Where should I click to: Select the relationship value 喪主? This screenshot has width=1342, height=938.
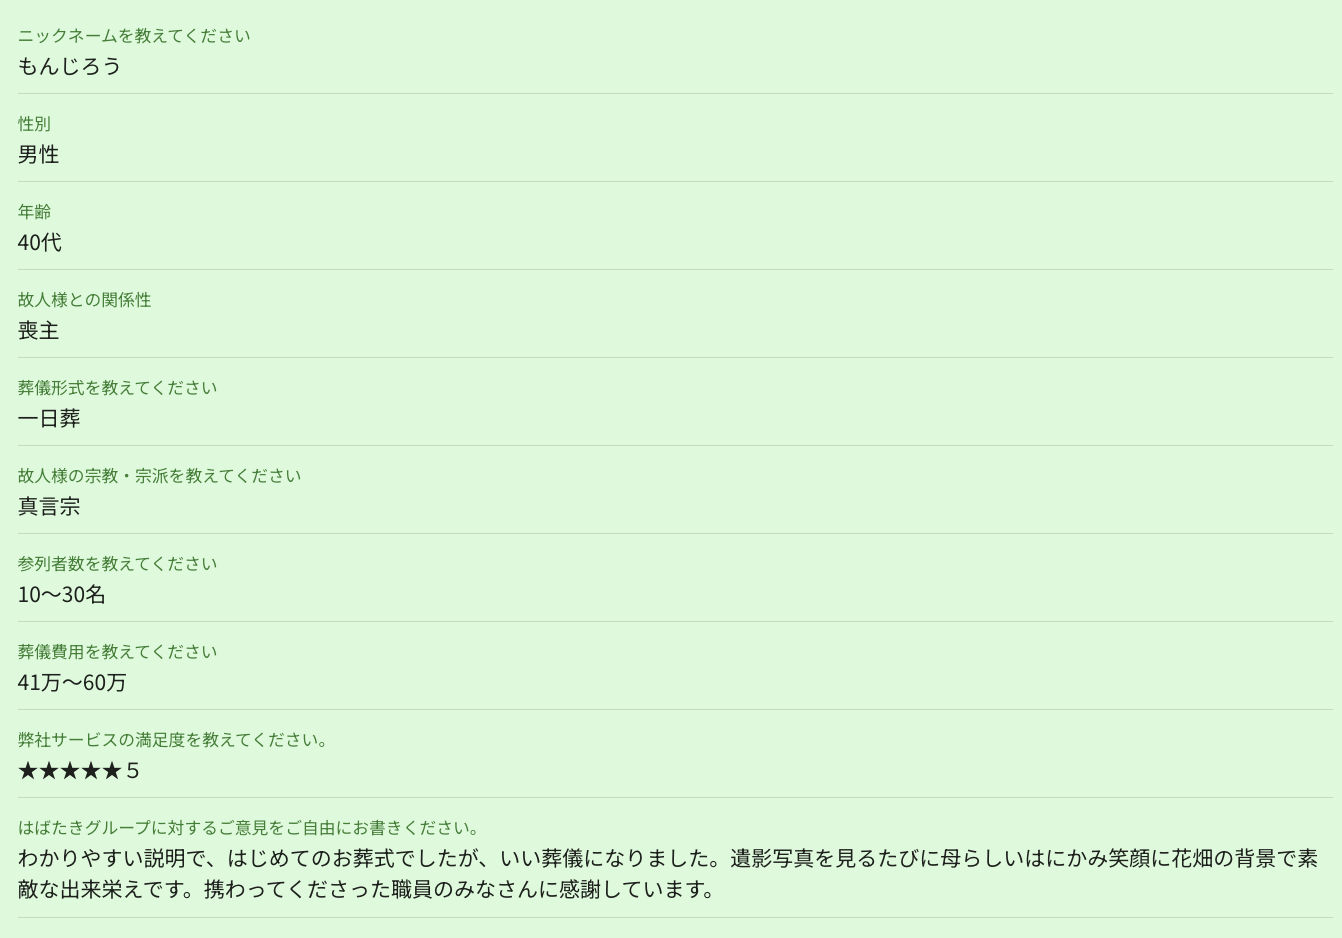(39, 331)
